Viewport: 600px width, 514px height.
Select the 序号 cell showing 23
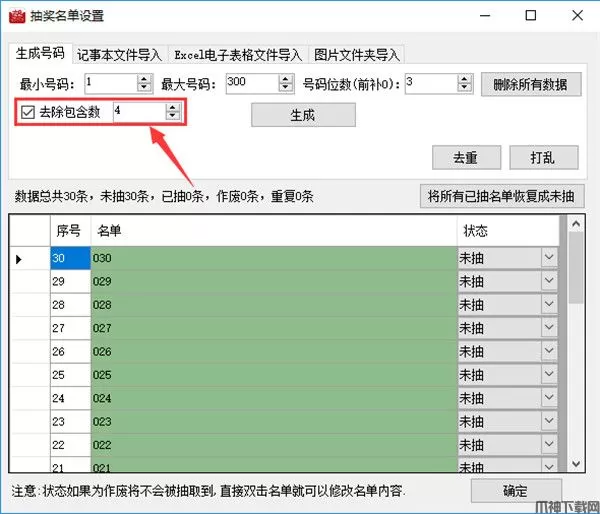tap(70, 421)
